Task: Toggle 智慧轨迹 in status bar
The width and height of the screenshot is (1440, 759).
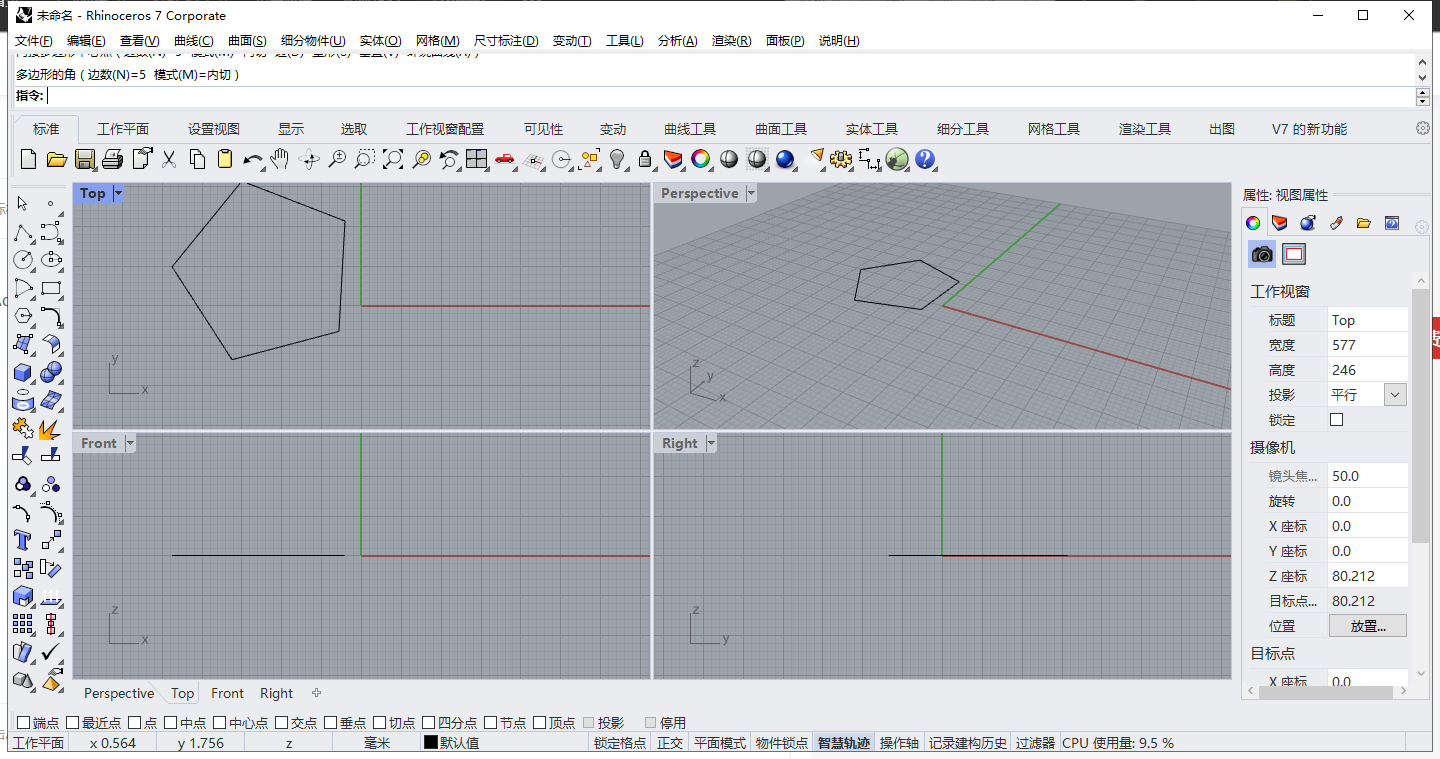Action: tap(845, 743)
